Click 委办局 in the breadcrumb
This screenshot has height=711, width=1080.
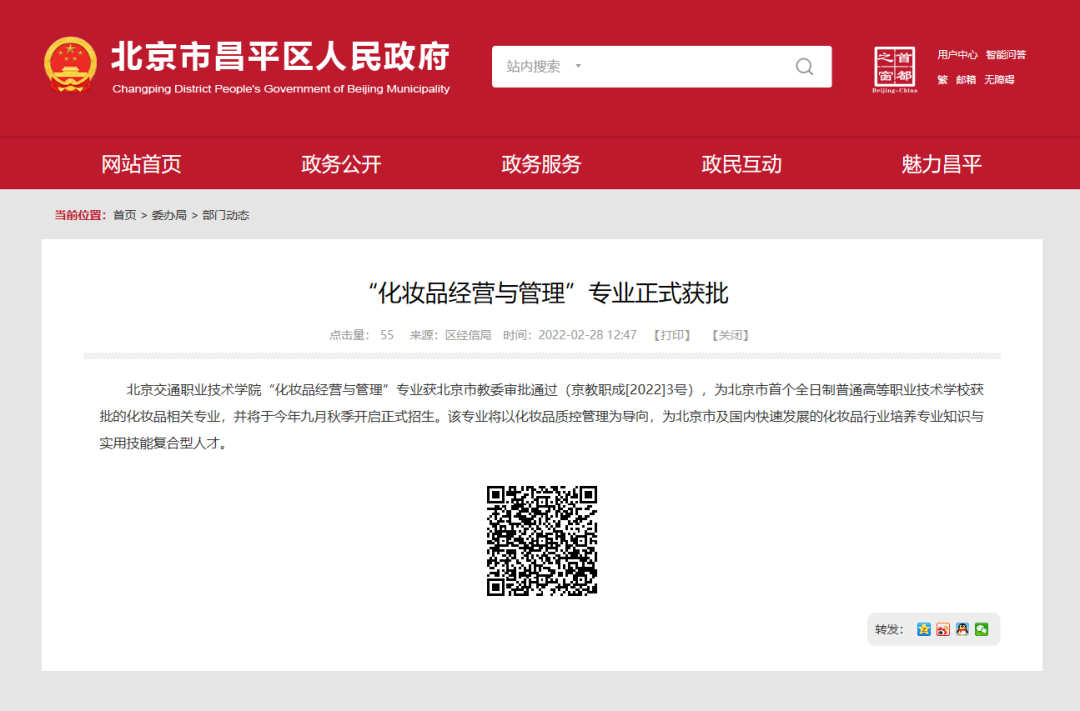click(169, 215)
